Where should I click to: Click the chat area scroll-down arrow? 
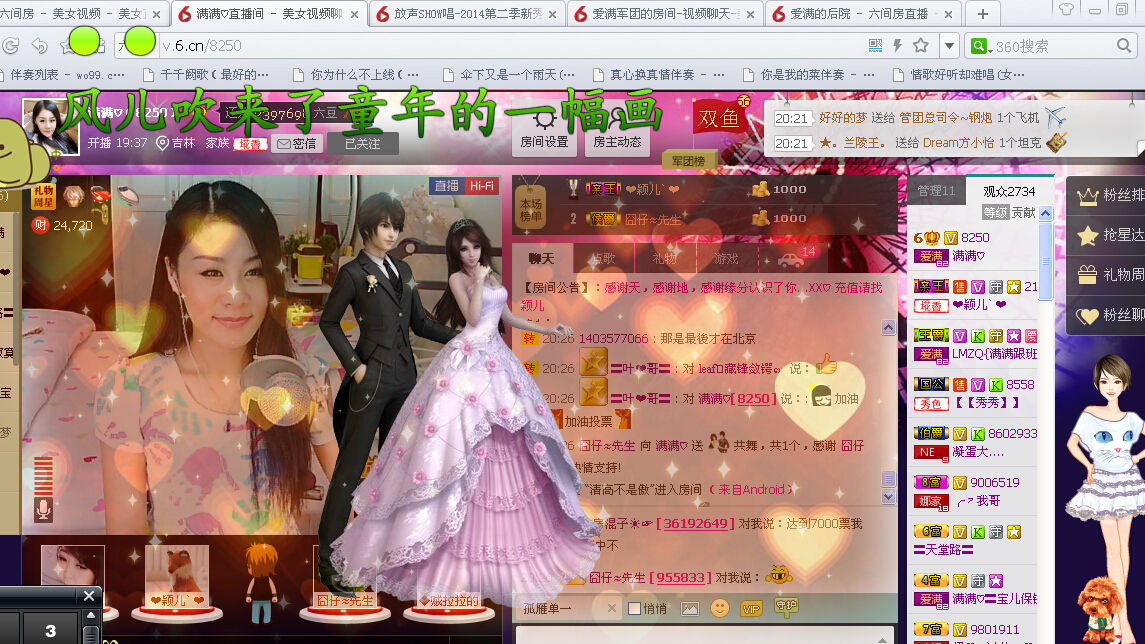[x=888, y=497]
